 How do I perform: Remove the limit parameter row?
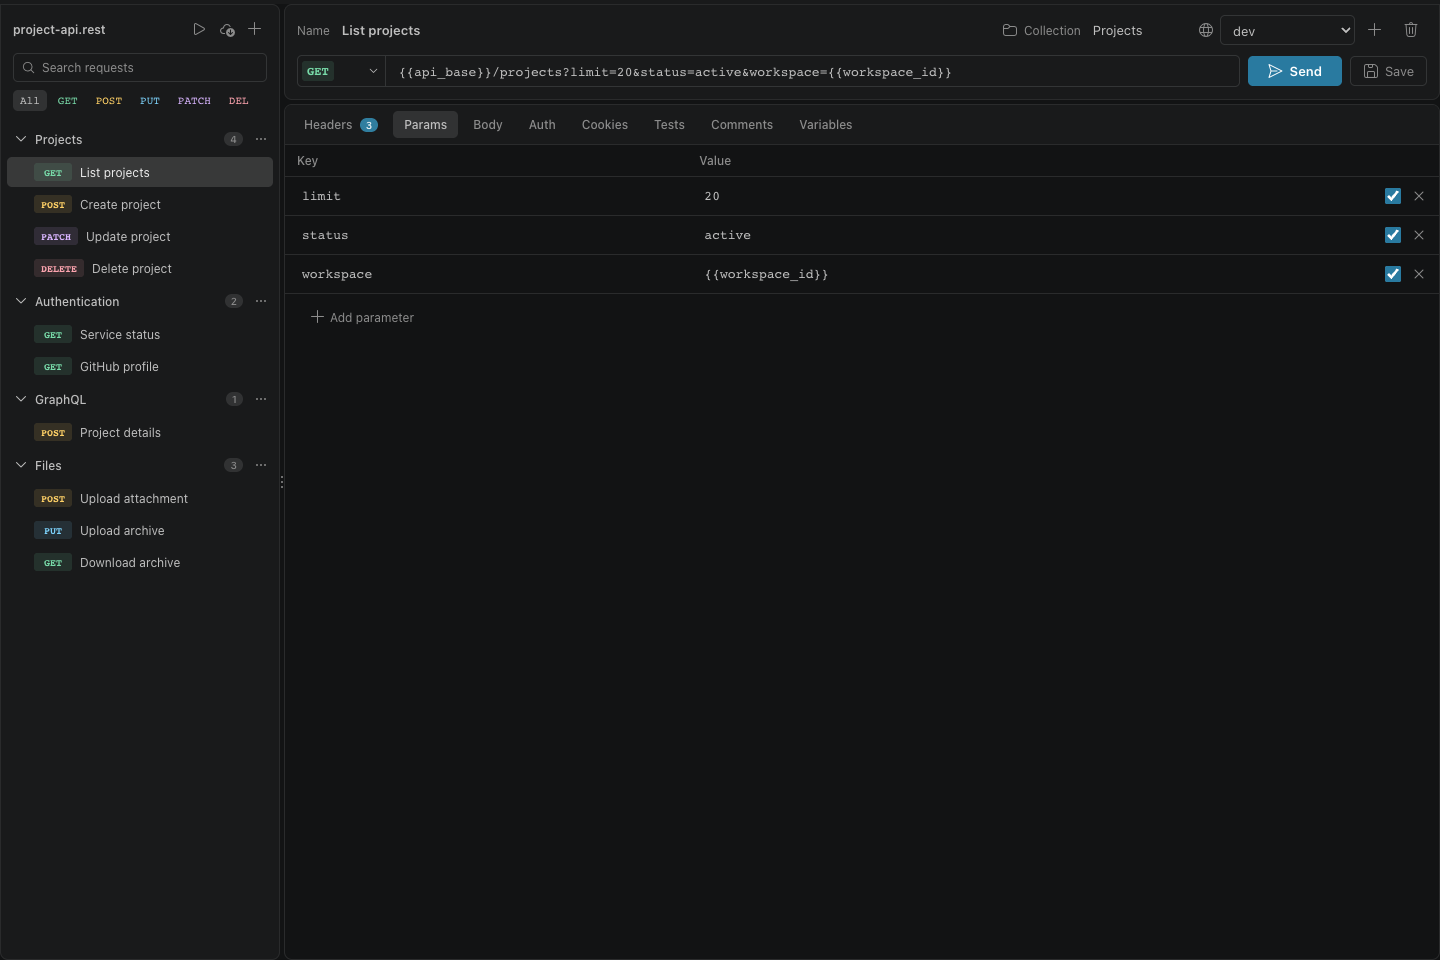[1419, 196]
